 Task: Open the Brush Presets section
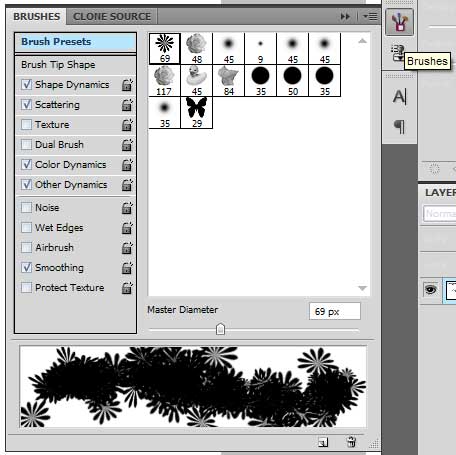pyautogui.click(x=75, y=42)
